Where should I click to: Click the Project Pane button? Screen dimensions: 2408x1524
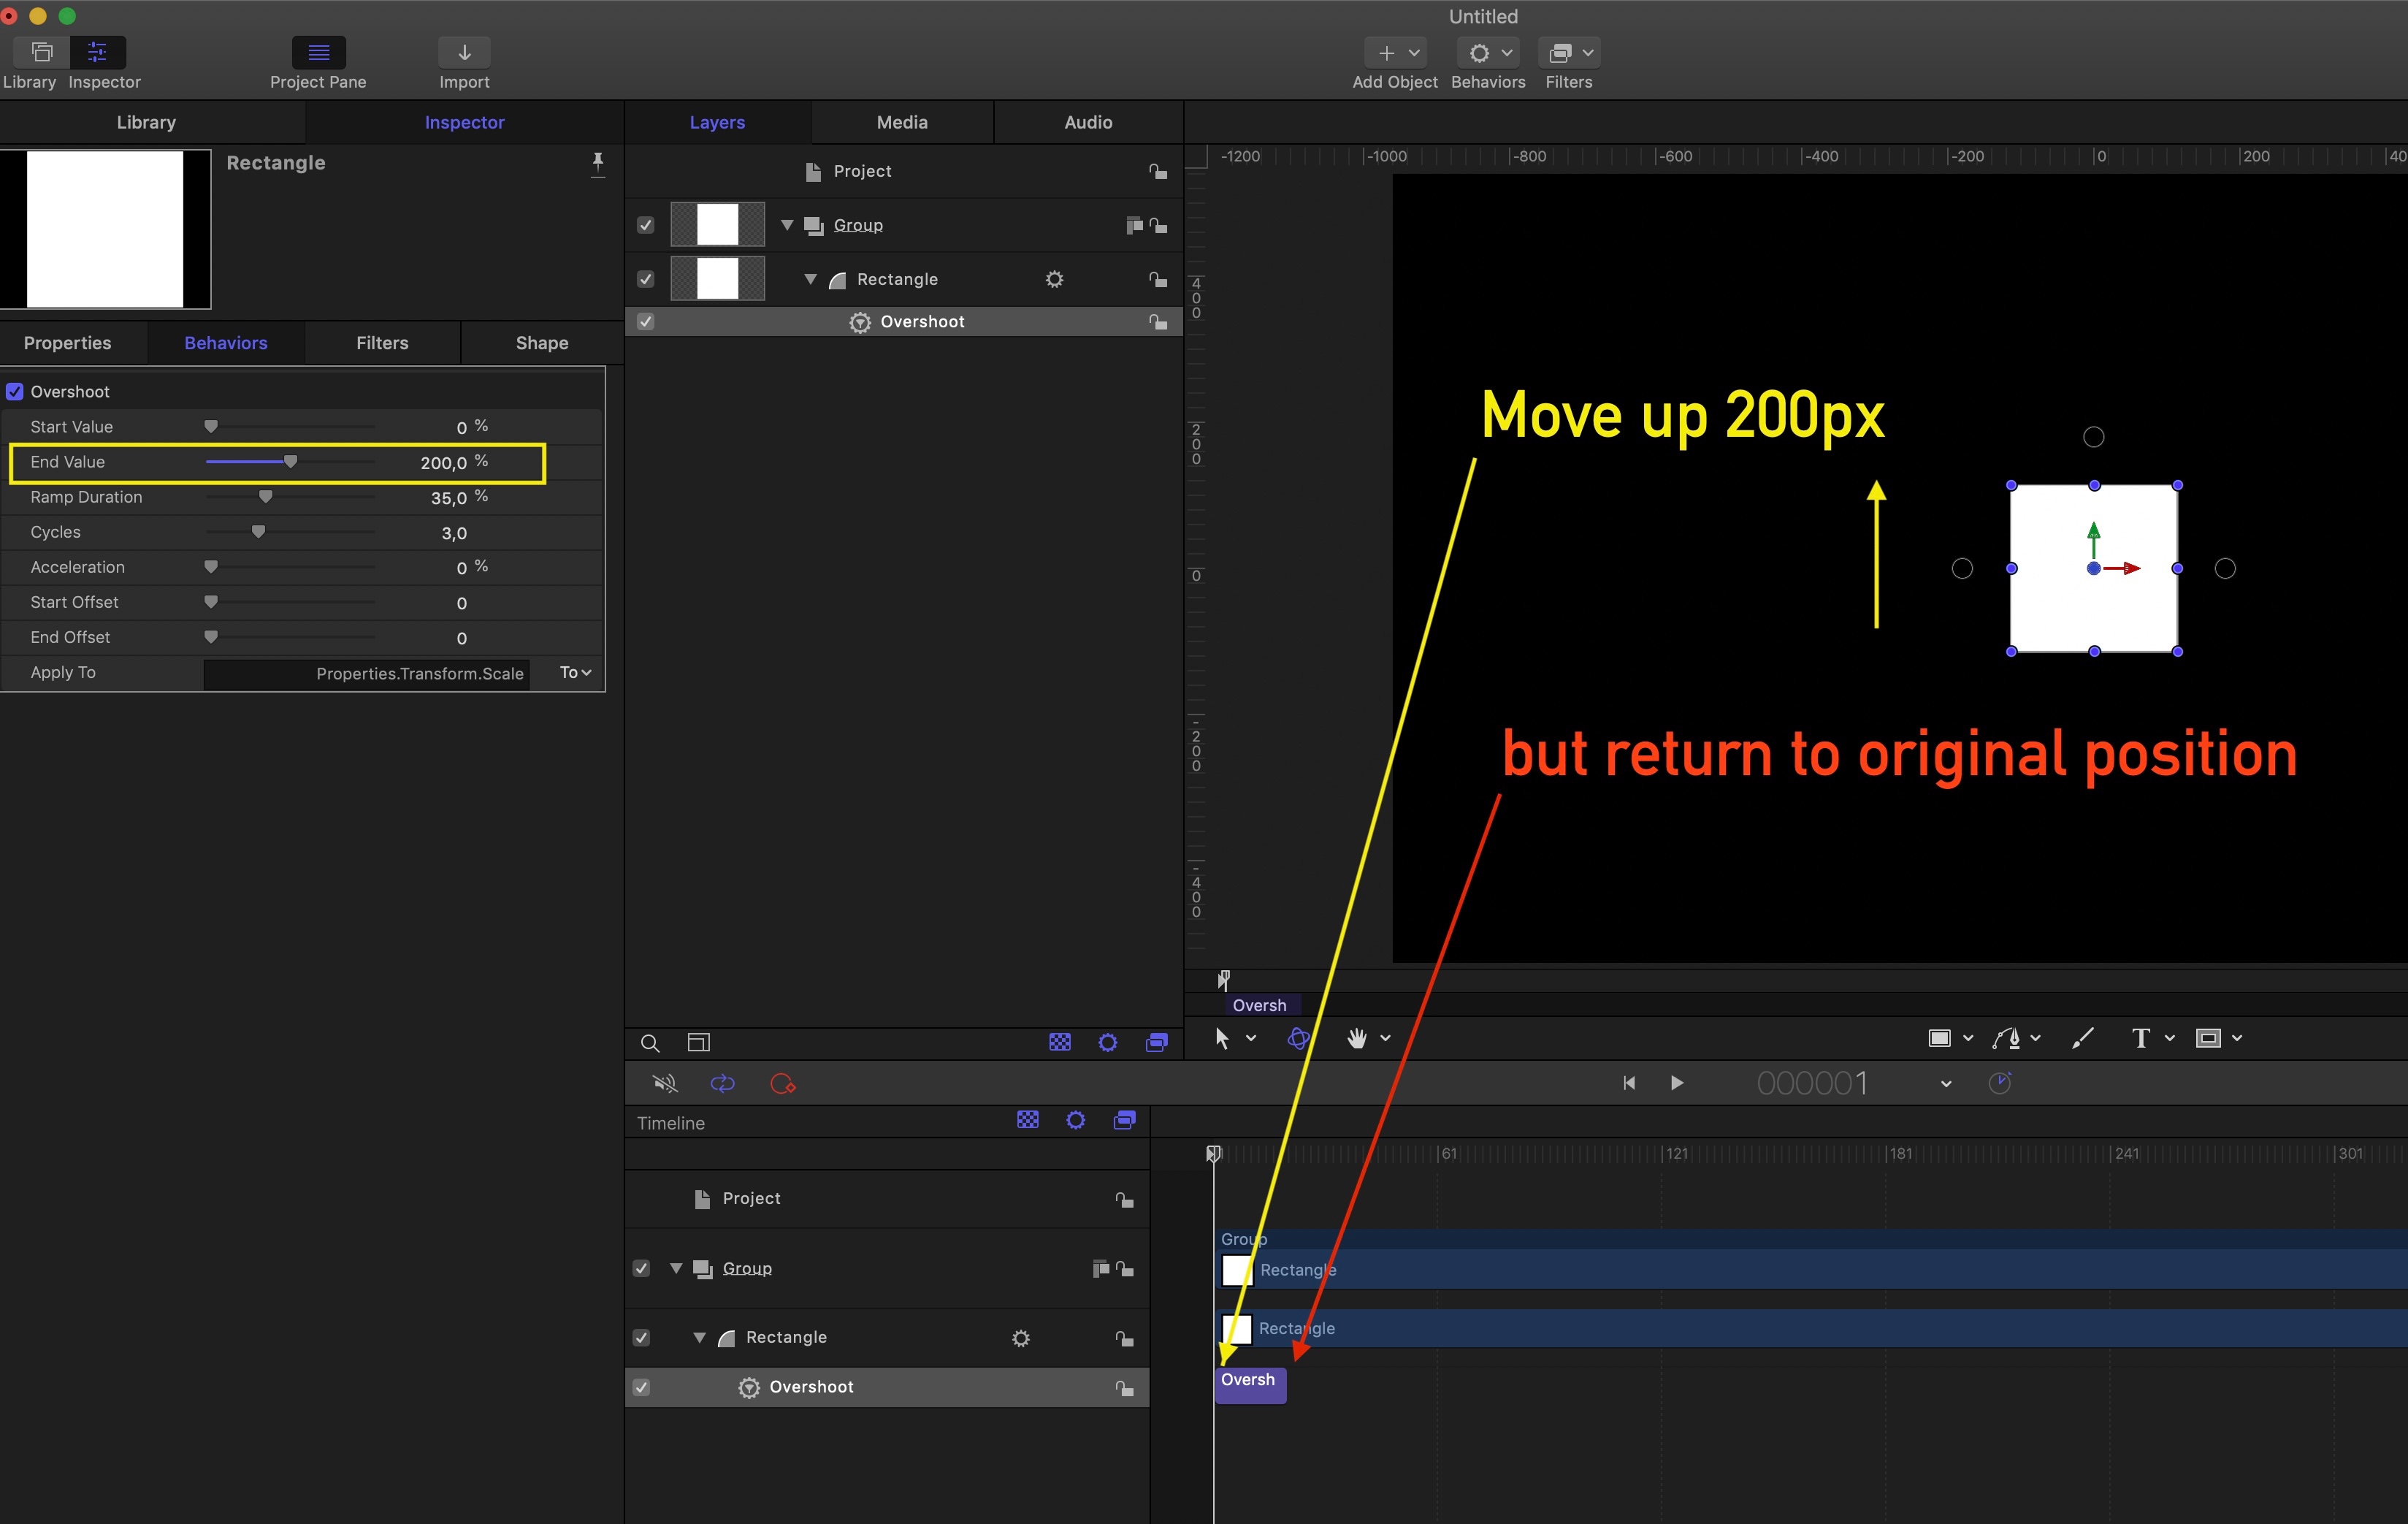click(x=318, y=53)
